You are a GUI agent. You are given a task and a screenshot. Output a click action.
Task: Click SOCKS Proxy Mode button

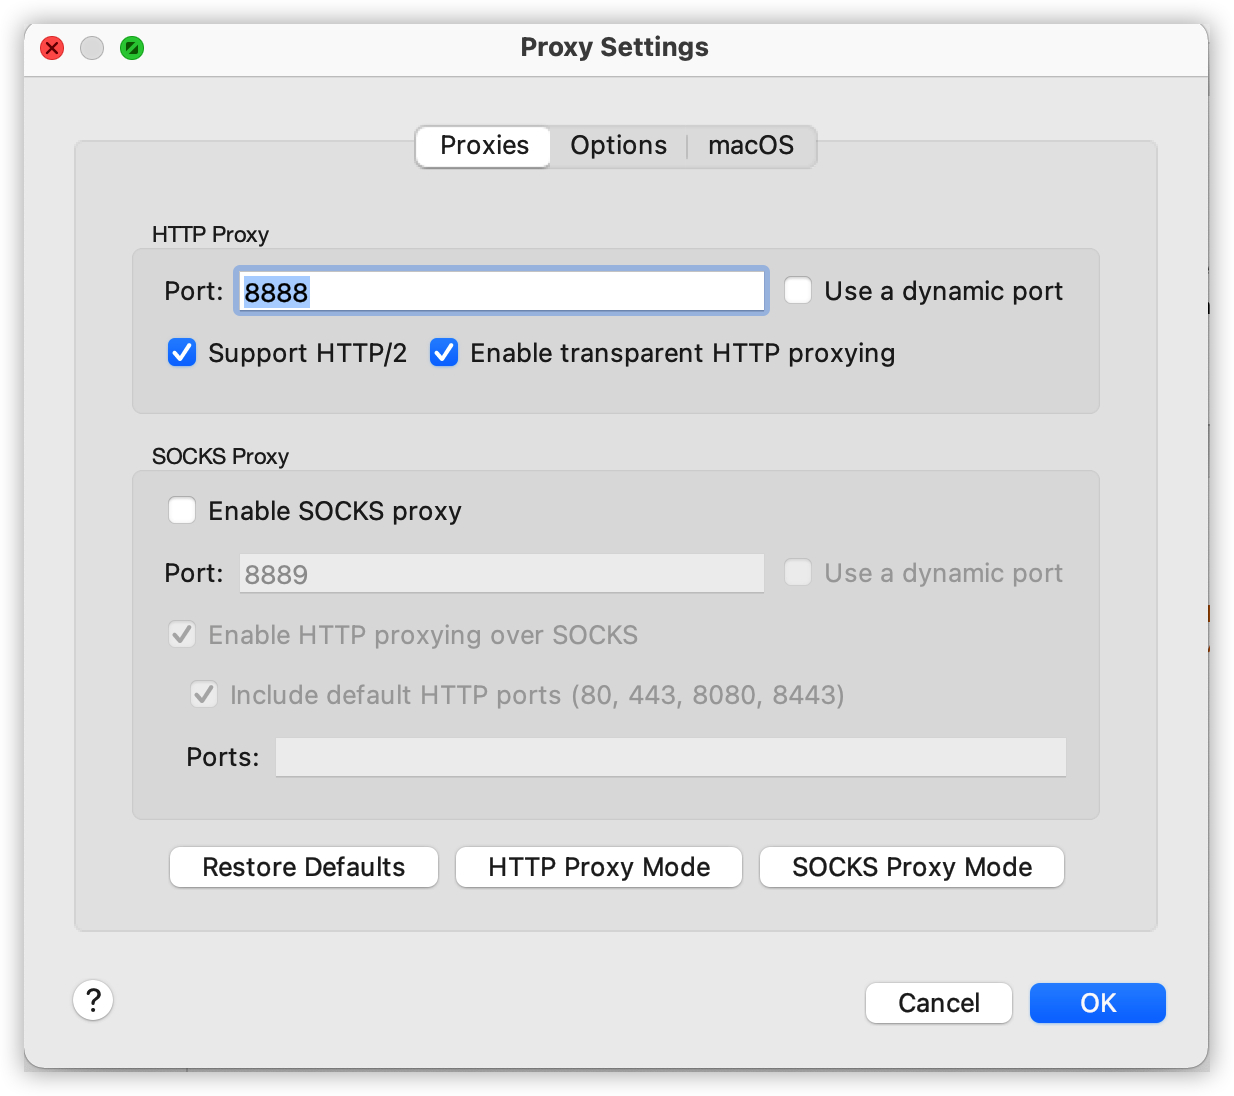[x=911, y=867]
